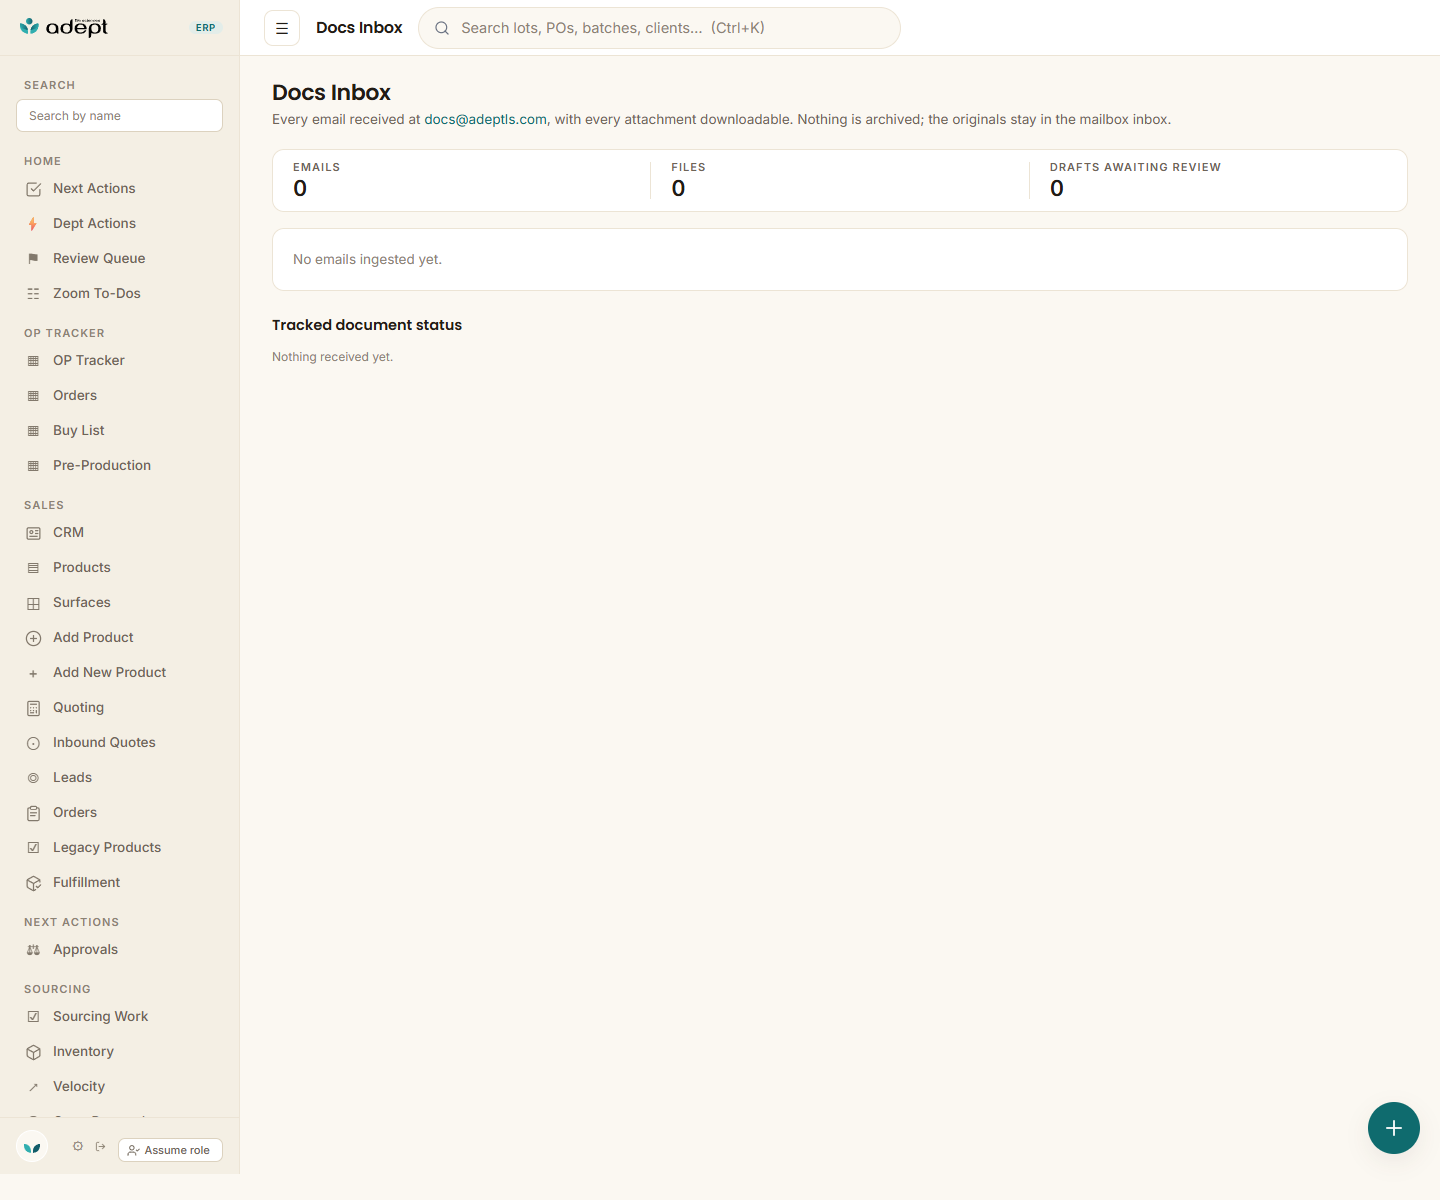Screen dimensions: 1440x1200
Task: Open Legacy Products from the sidebar
Action: 120,848
